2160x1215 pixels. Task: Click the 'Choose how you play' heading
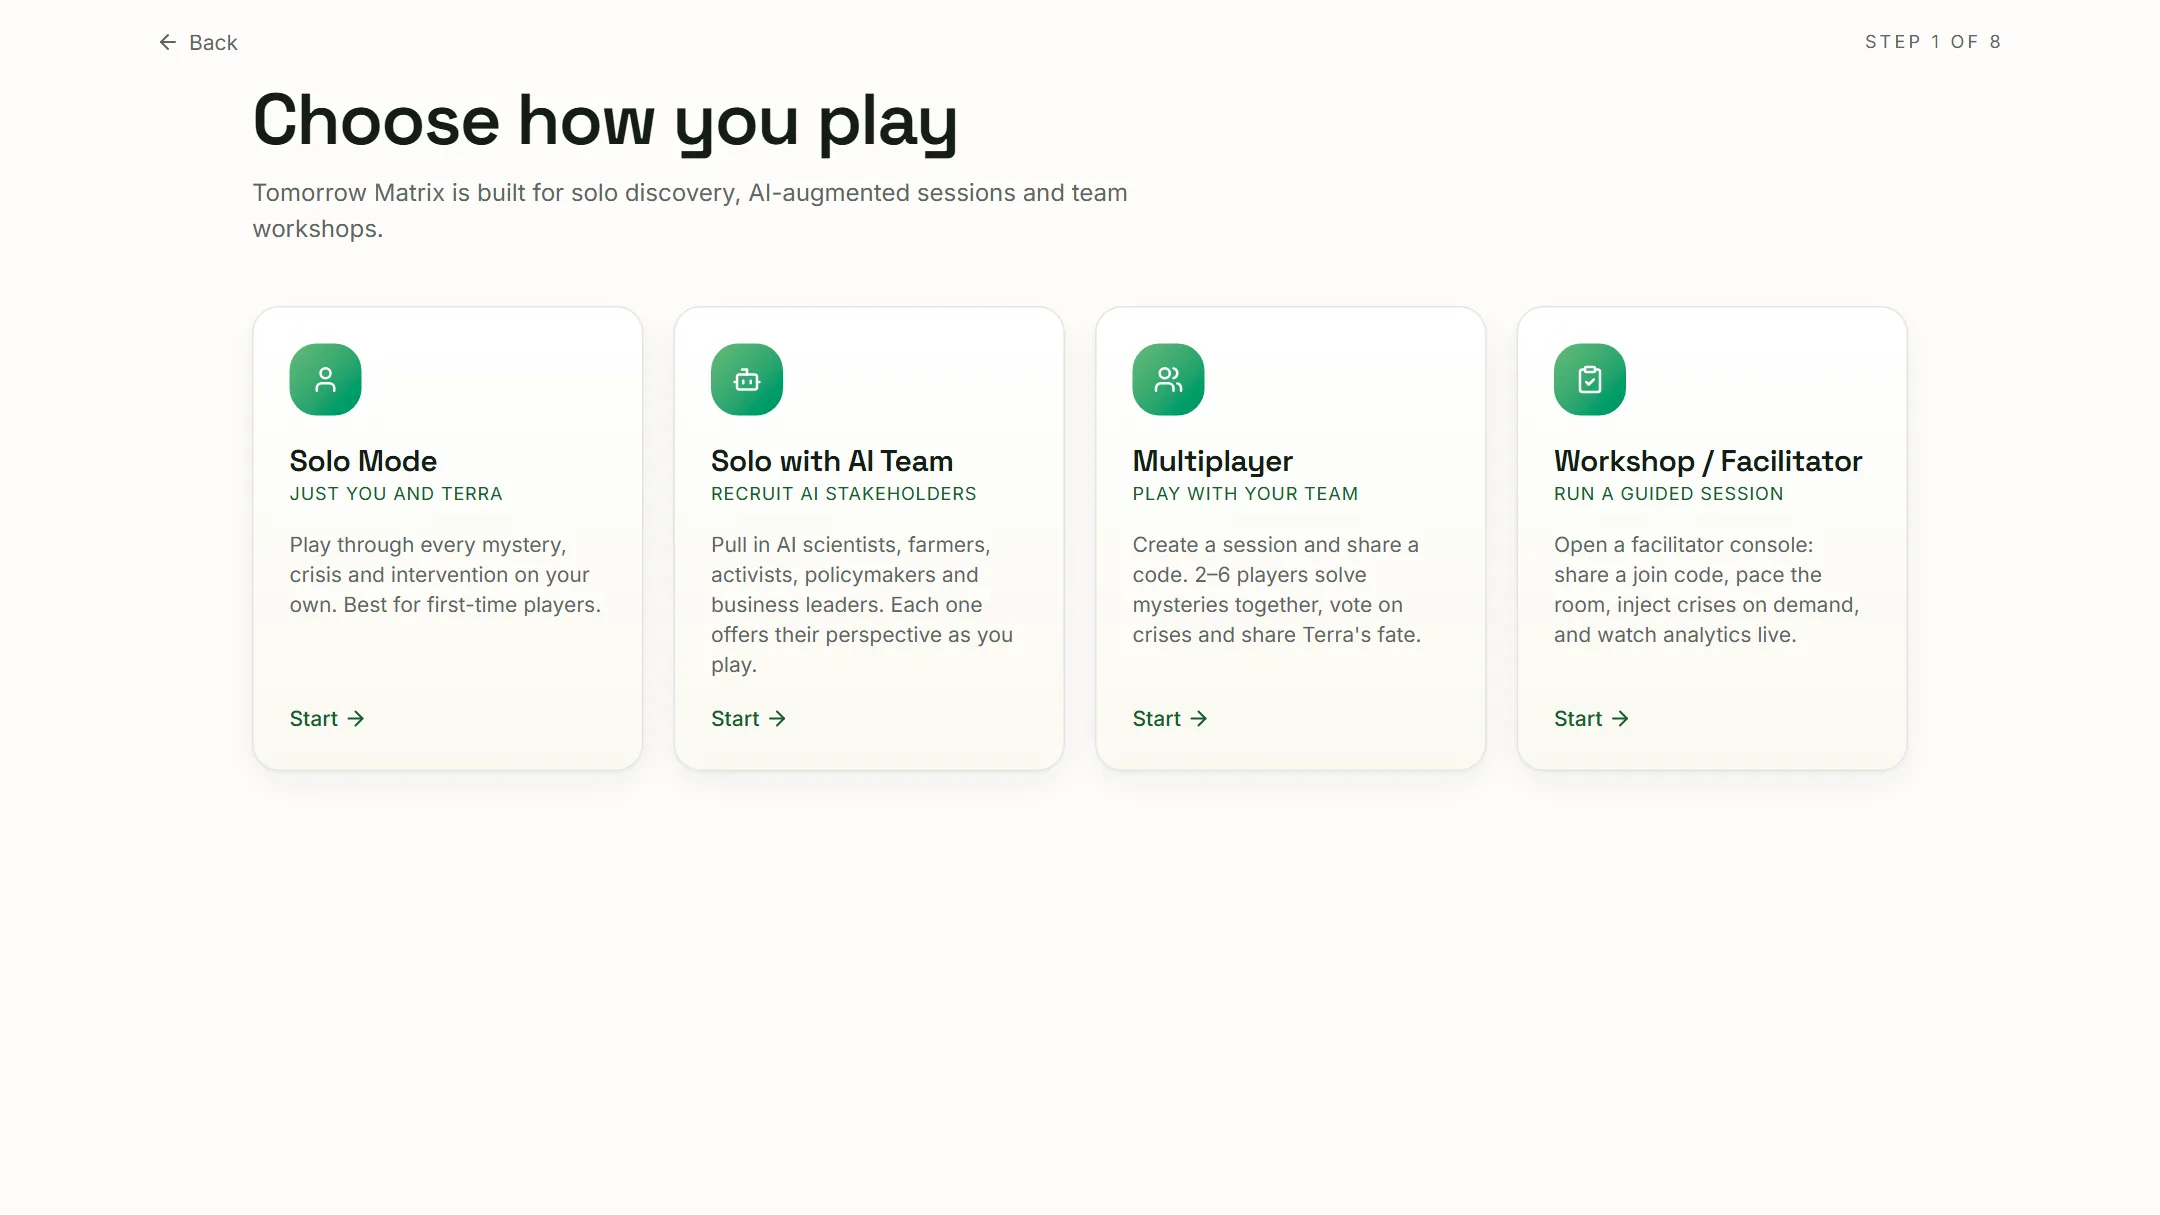coord(605,121)
